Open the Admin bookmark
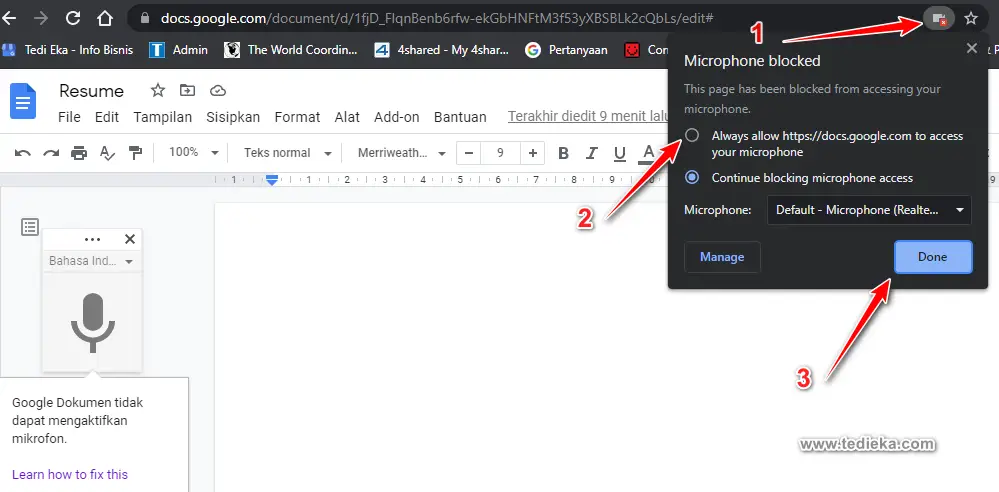 [x=178, y=50]
